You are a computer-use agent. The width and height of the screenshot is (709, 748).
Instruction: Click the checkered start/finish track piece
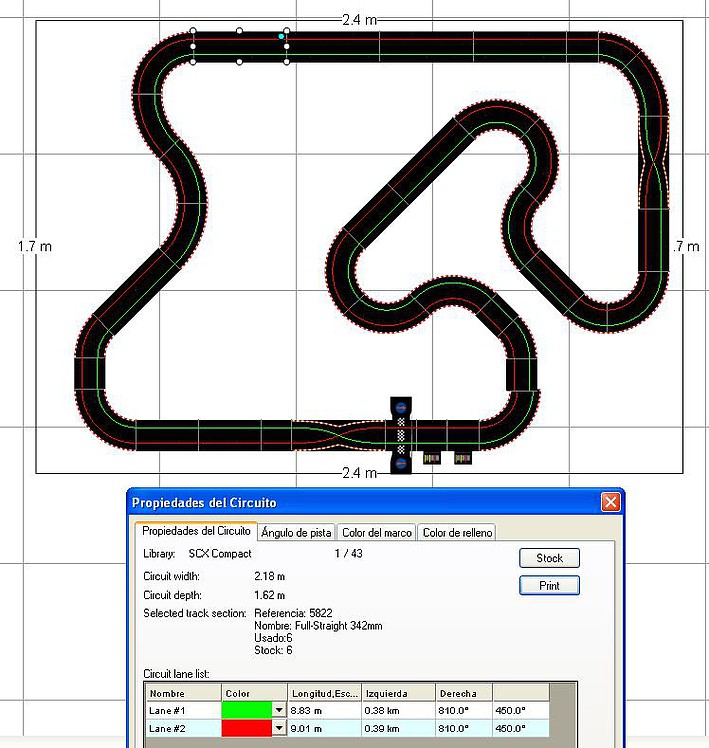click(x=401, y=435)
